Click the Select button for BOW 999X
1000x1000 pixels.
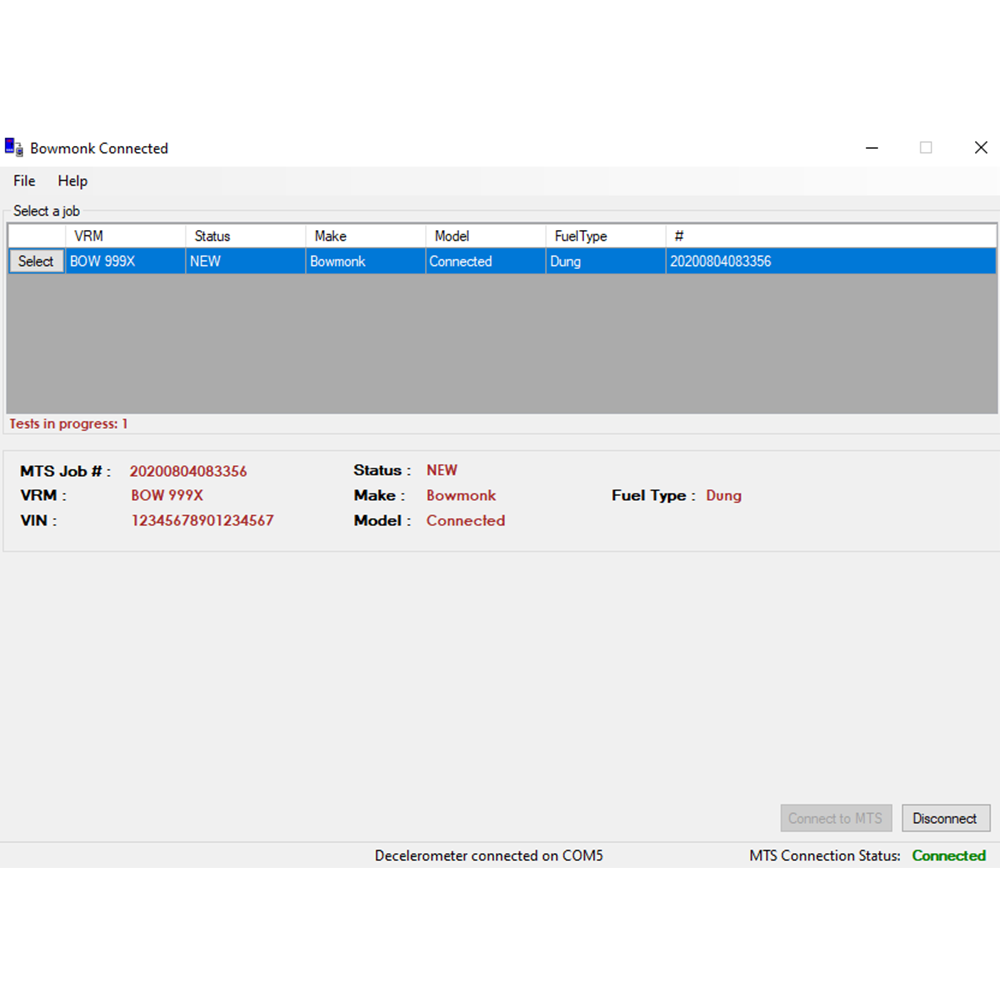[x=36, y=261]
